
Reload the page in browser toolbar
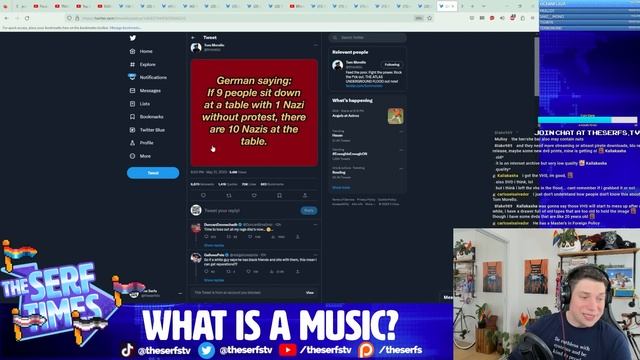[x=27, y=18]
